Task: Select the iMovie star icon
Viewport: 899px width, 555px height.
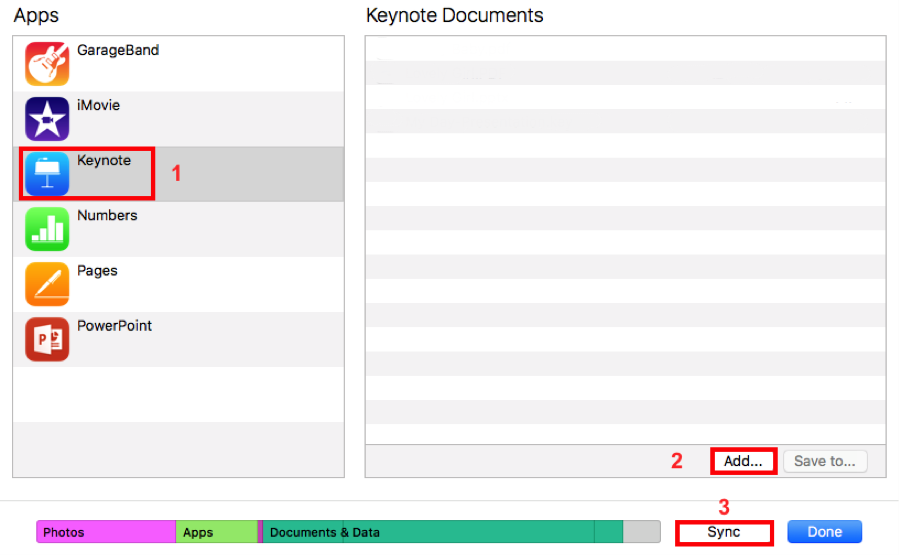Action: click(47, 119)
